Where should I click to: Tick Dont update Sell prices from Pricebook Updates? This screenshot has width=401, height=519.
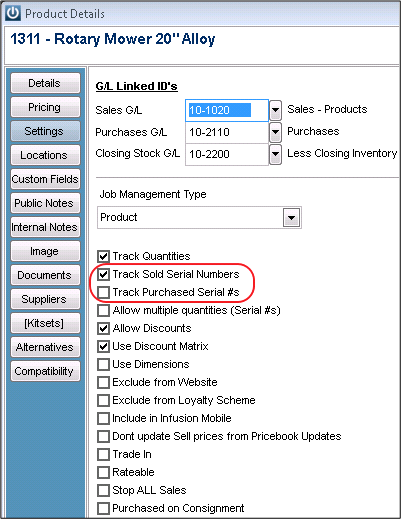point(103,436)
